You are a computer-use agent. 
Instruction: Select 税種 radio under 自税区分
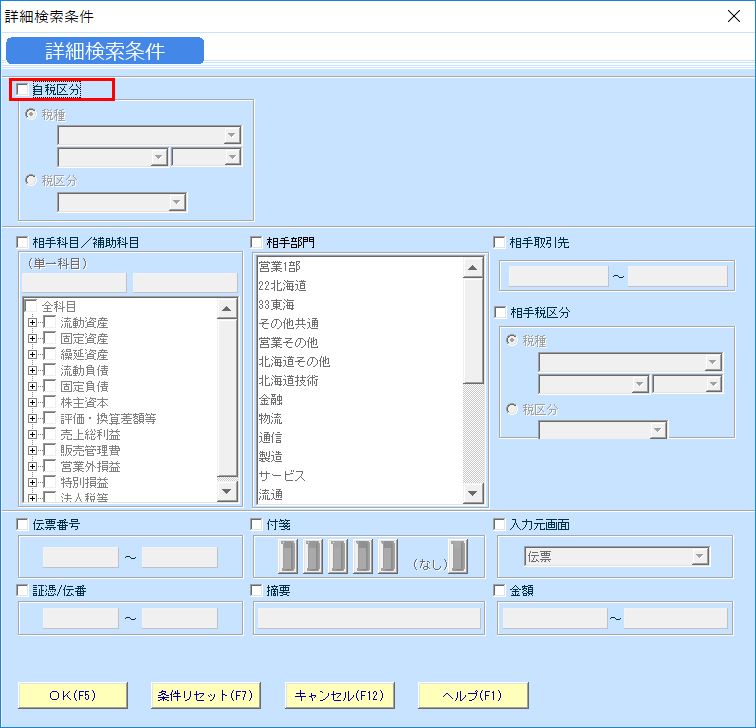pyautogui.click(x=31, y=114)
